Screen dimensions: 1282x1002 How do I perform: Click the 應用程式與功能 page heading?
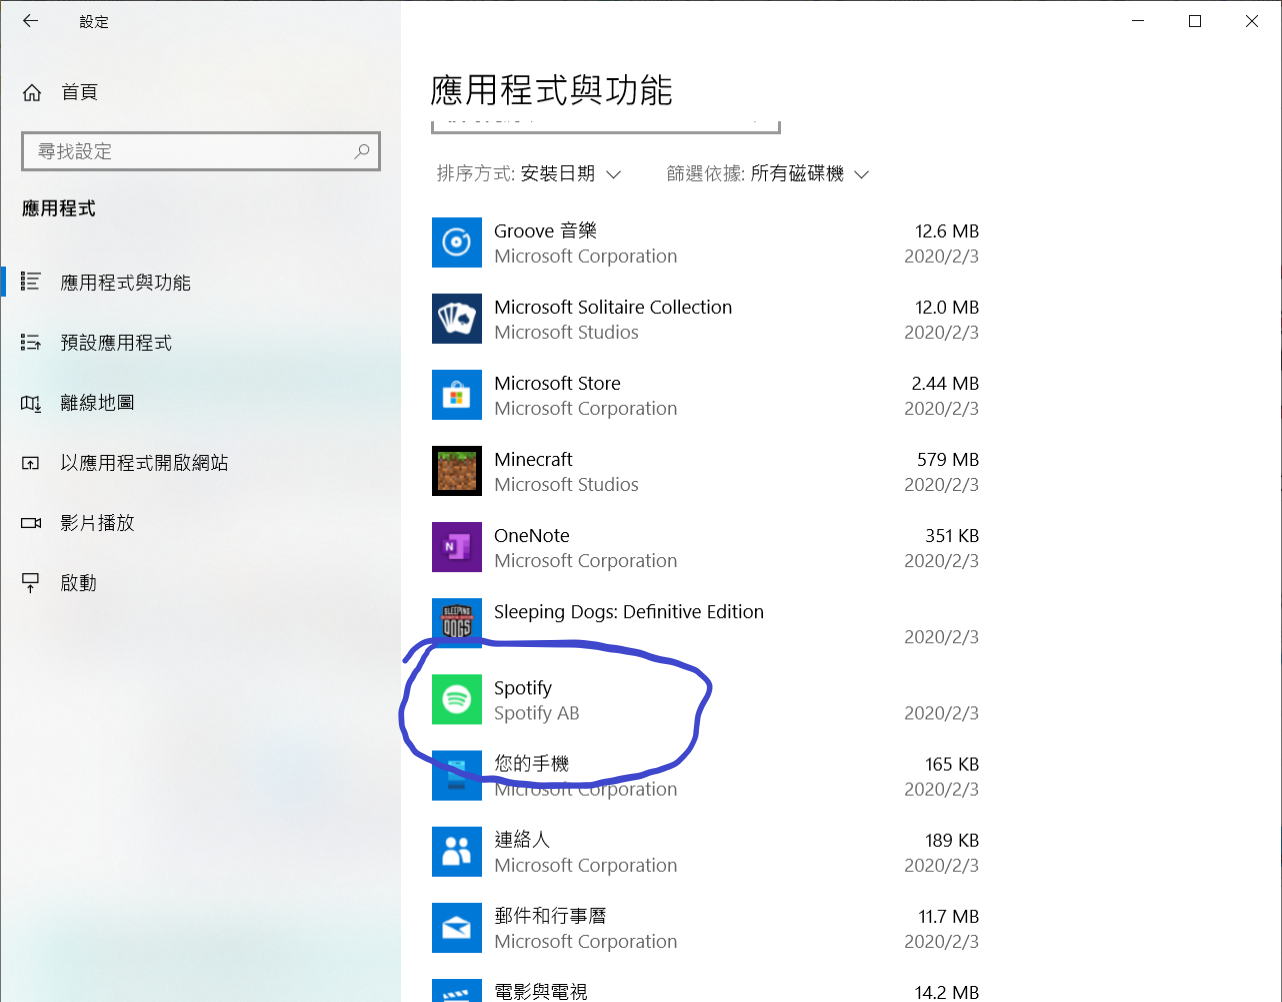coord(551,90)
